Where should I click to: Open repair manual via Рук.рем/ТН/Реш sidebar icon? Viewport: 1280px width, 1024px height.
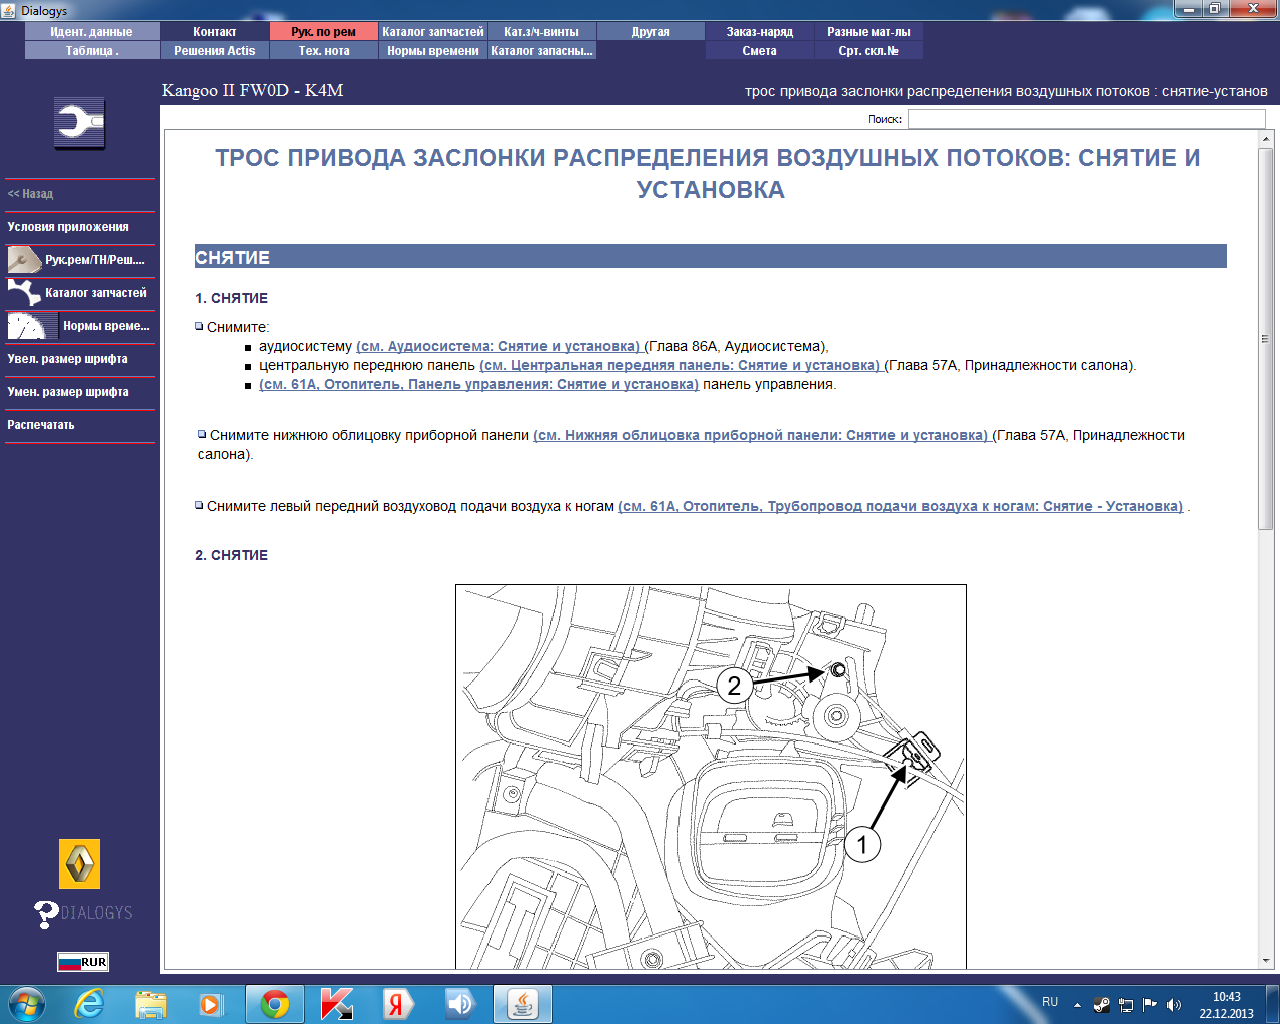point(24,260)
